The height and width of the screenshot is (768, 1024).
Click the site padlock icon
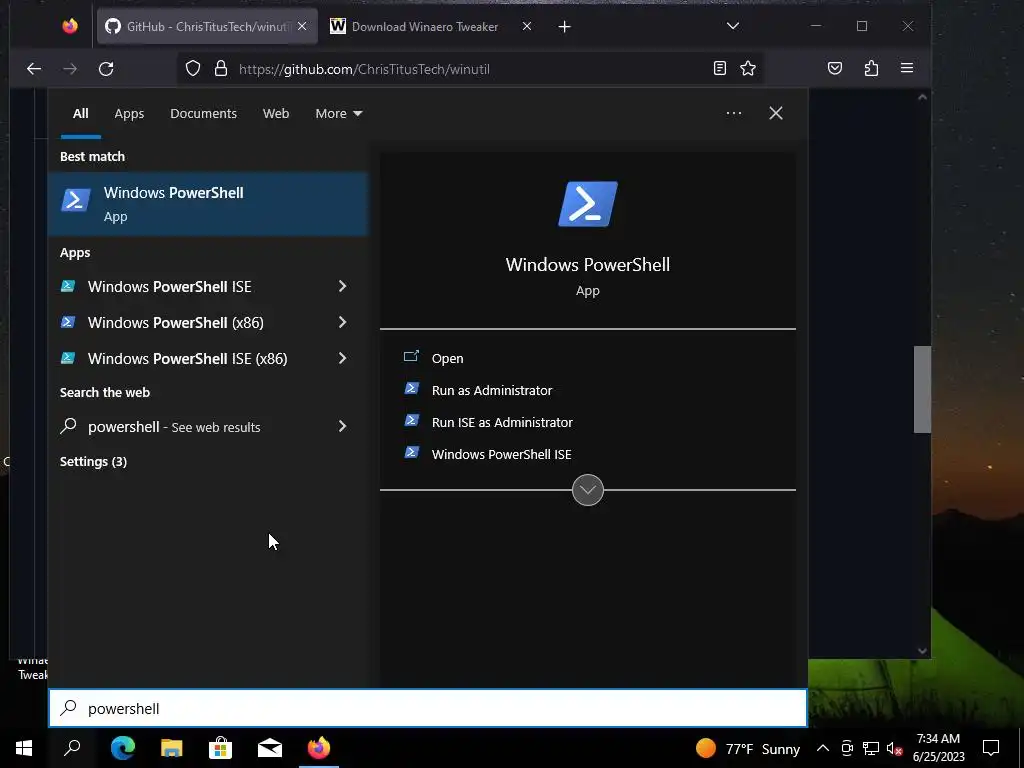click(221, 69)
